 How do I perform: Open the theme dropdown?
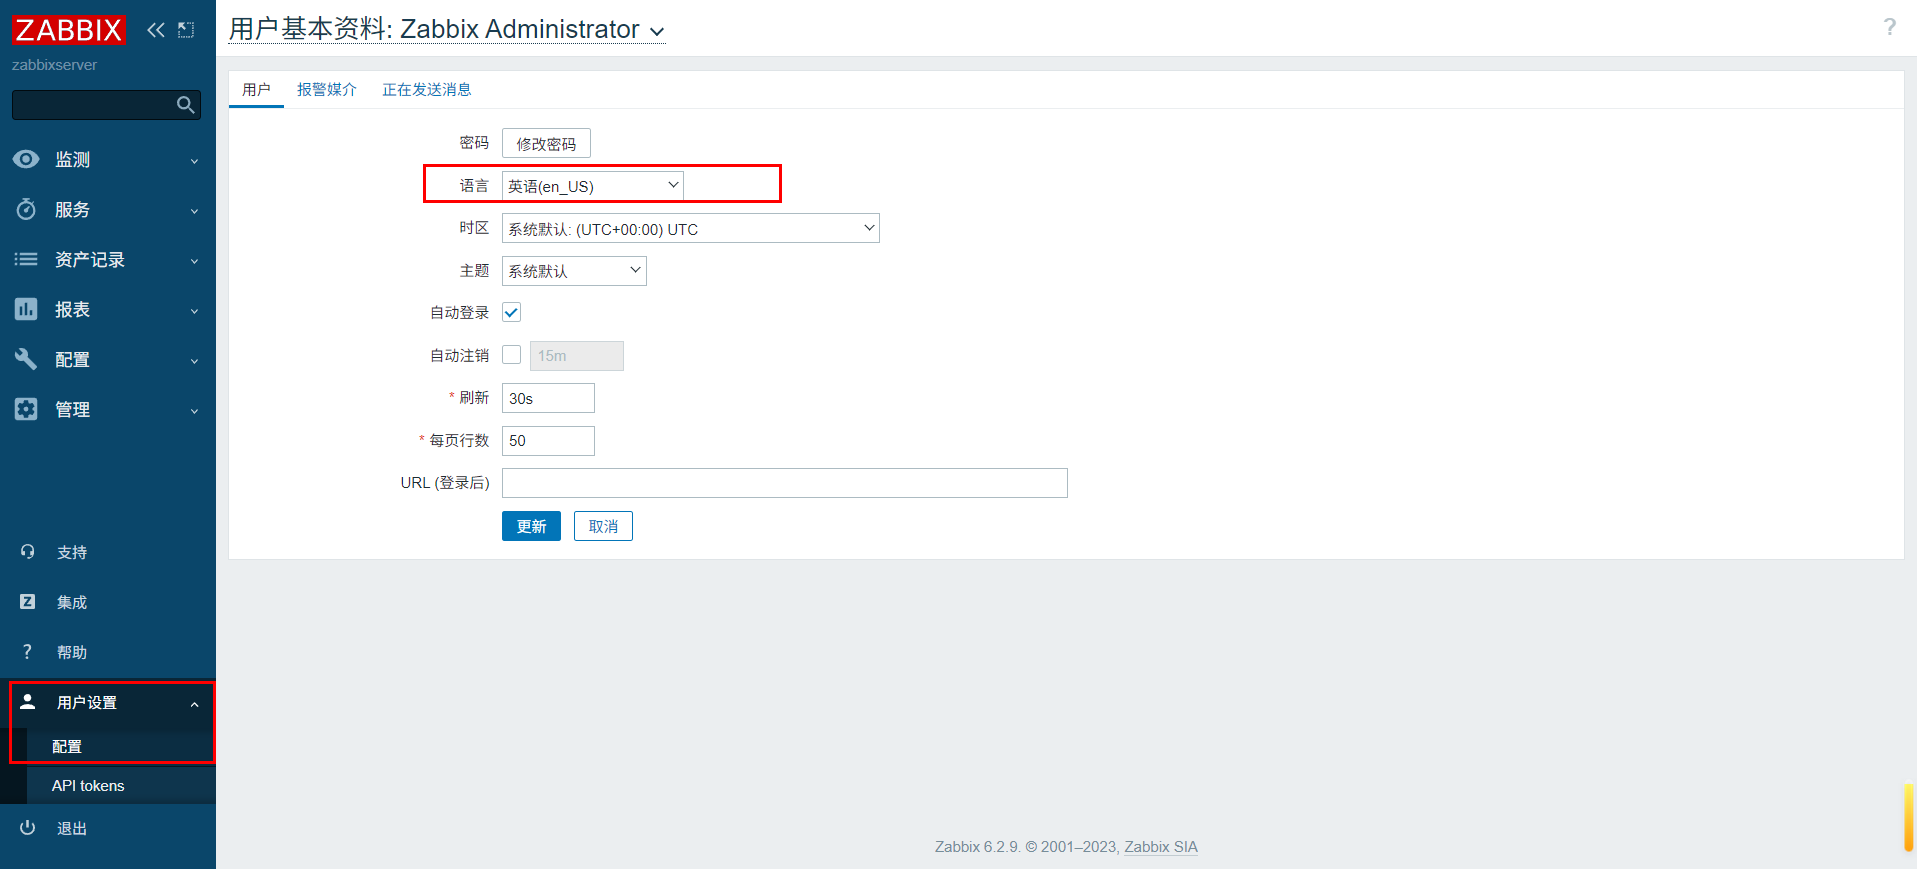click(x=574, y=271)
